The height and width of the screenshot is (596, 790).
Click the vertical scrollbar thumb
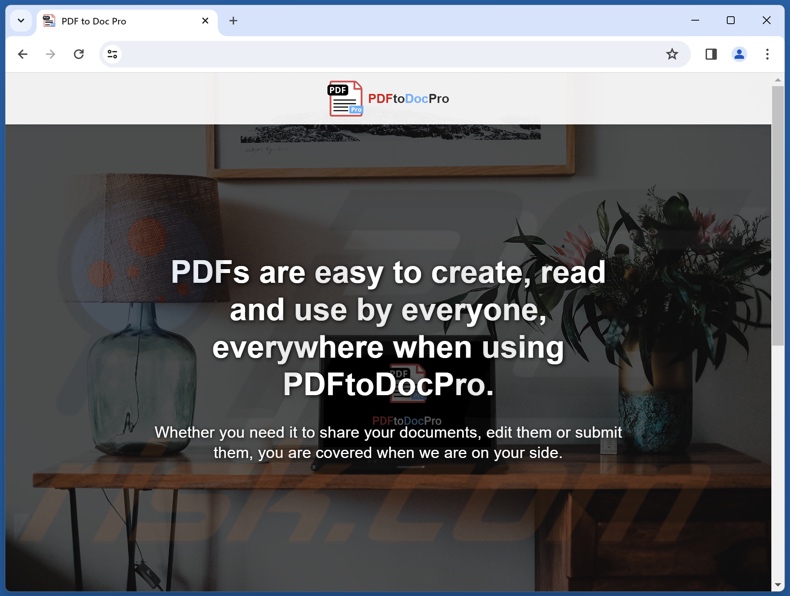tap(778, 216)
